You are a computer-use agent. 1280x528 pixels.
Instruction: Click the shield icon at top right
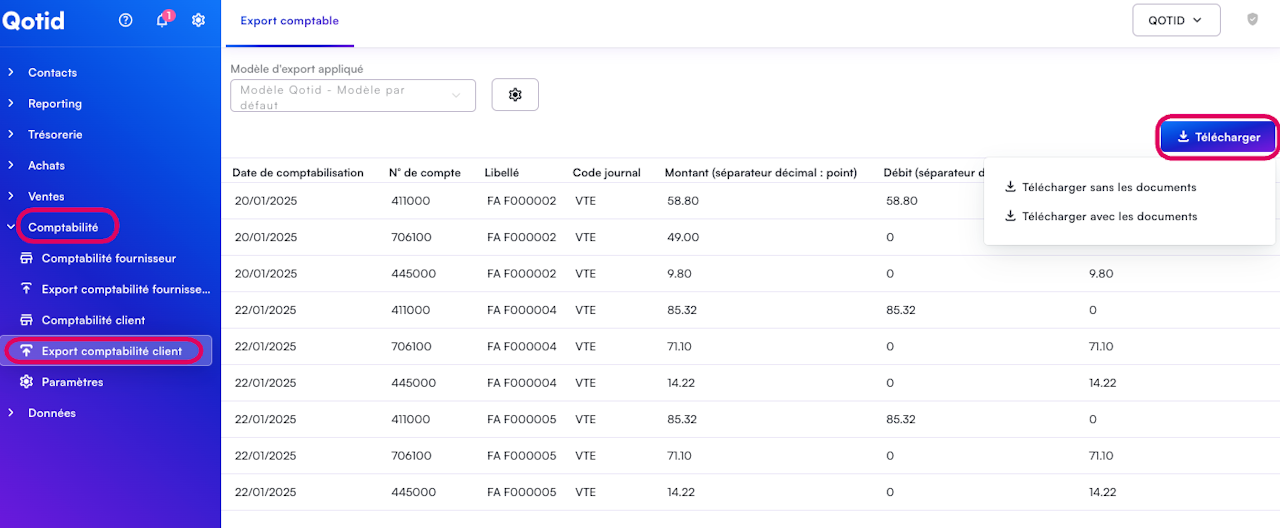(x=1252, y=19)
